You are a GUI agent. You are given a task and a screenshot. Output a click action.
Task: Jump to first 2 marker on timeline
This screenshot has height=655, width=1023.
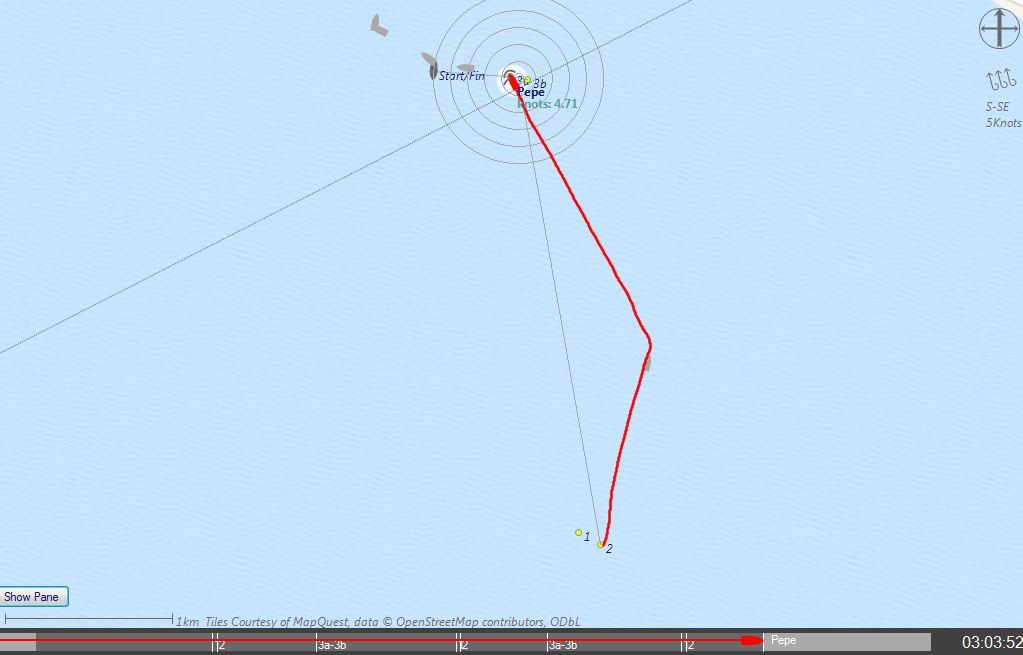click(x=219, y=645)
